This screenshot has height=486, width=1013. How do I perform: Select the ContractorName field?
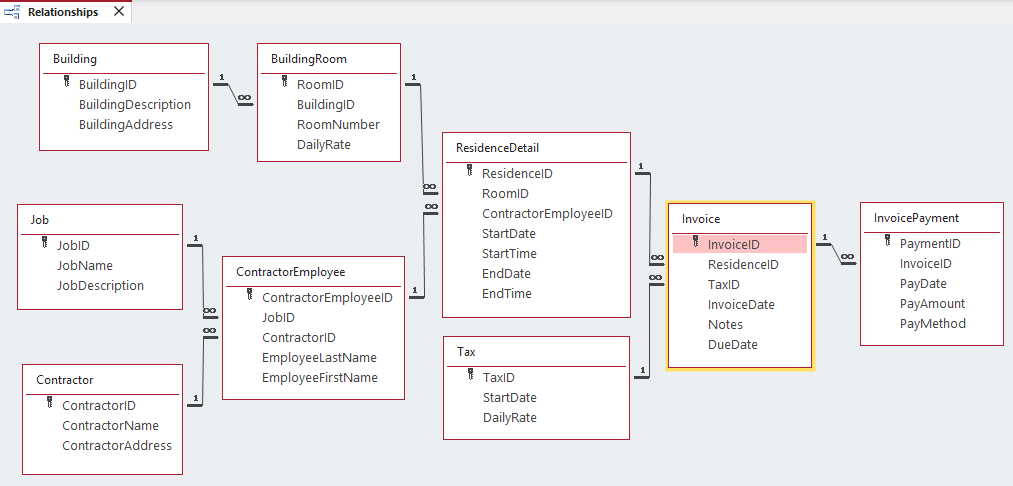[110, 426]
